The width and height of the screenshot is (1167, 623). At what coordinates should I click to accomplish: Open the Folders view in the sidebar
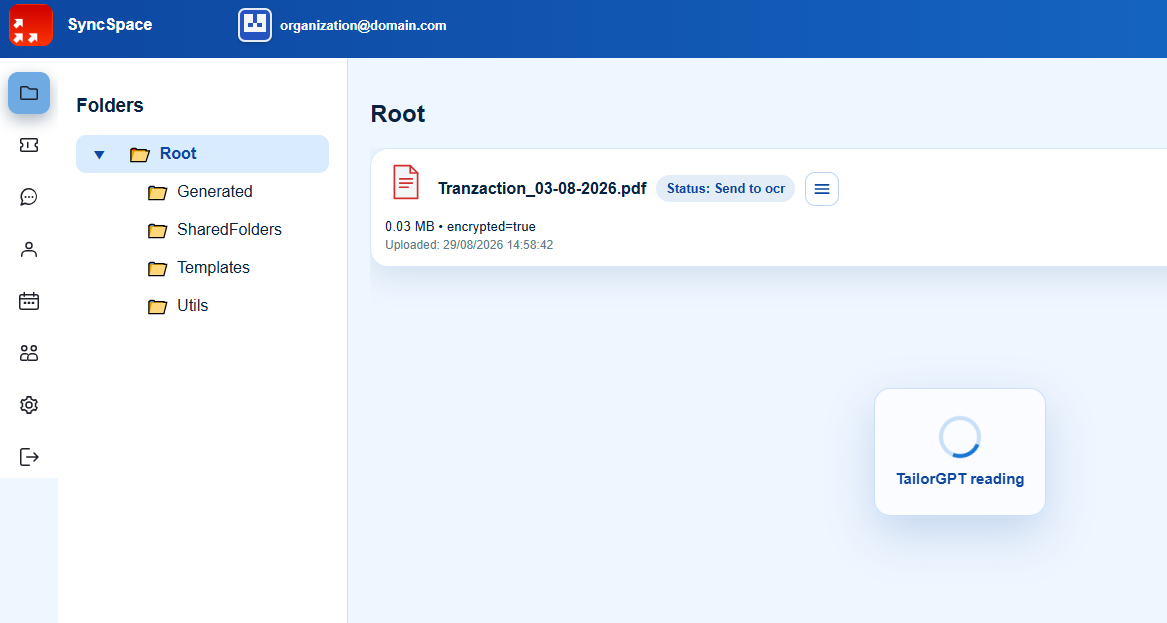click(29, 93)
